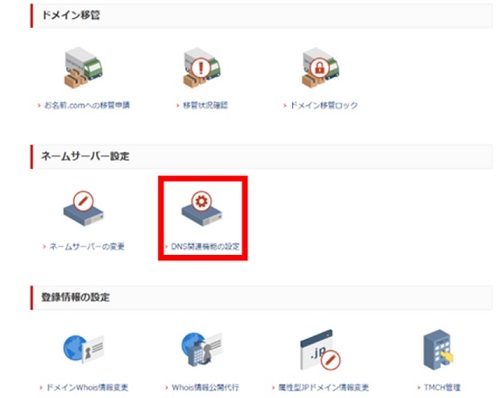Click the truck with exclamation mark icon
Screen dimensions: 503x398
pos(202,68)
